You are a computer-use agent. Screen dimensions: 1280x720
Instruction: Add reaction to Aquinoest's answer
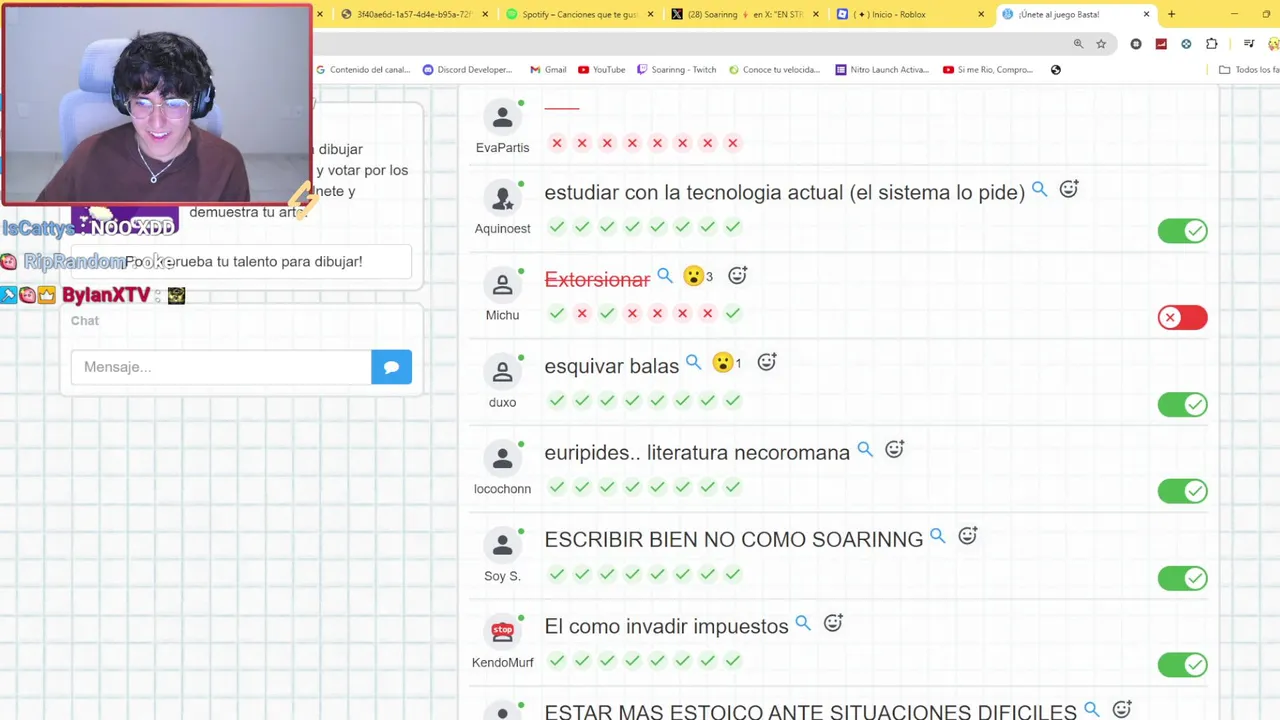(1069, 188)
